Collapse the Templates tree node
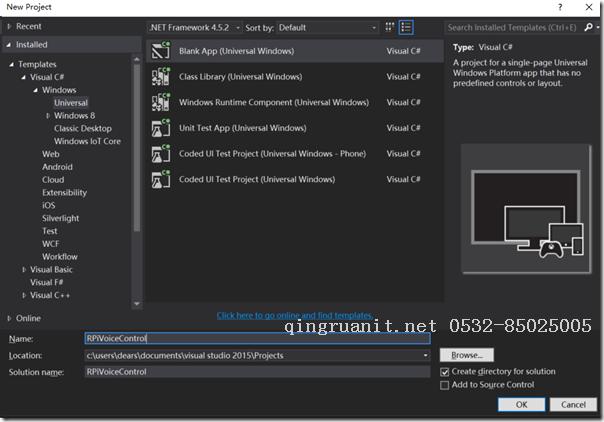Image resolution: width=604 pixels, height=422 pixels. [x=12, y=64]
